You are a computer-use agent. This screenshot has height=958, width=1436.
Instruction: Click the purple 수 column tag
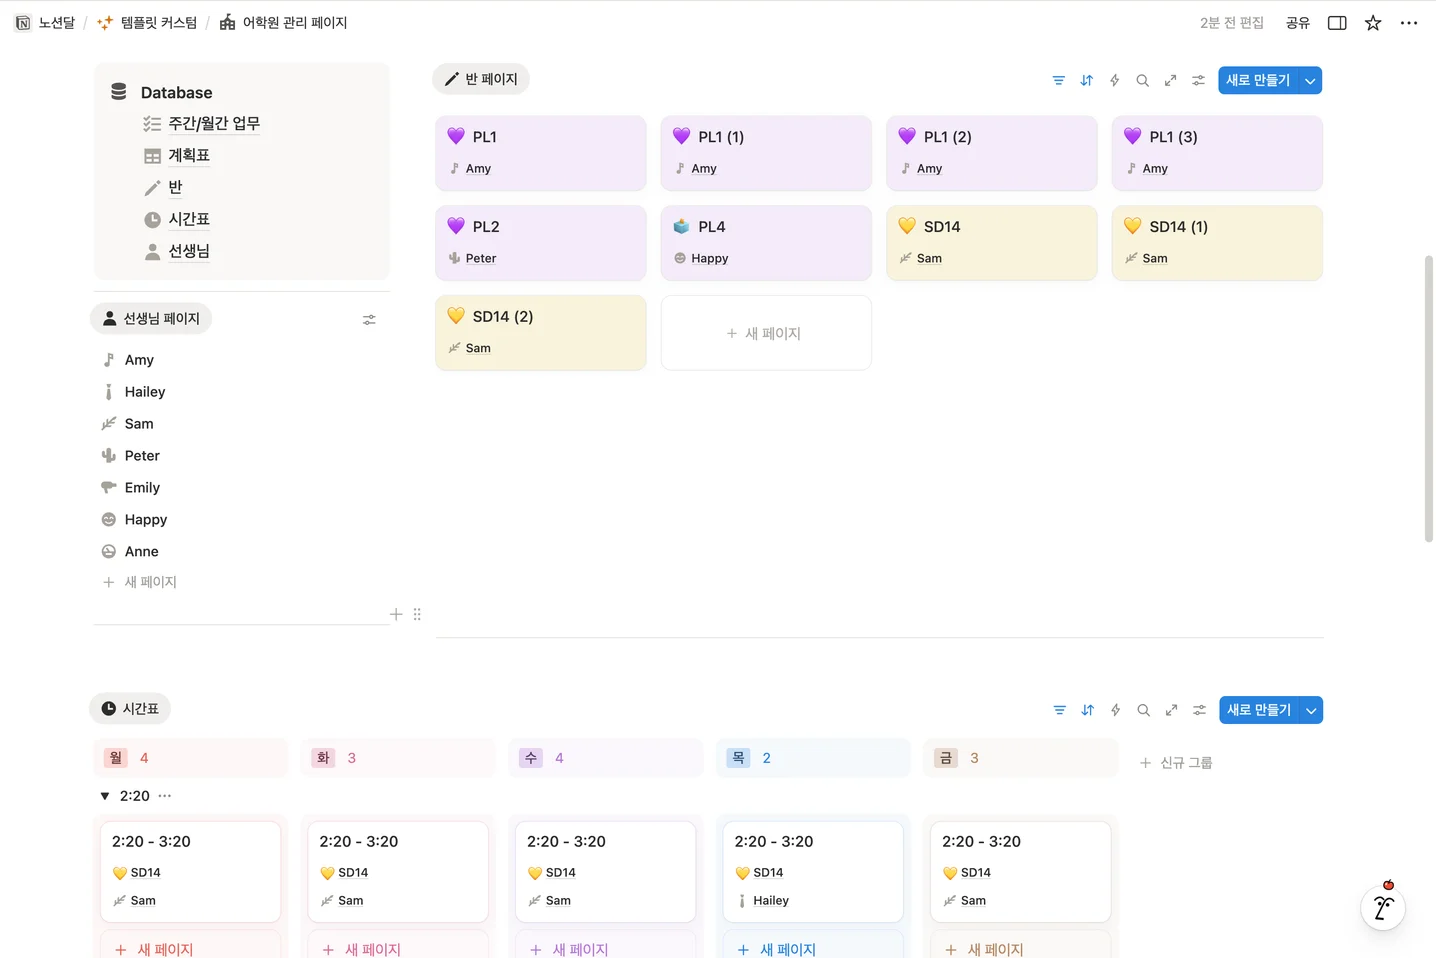click(531, 758)
